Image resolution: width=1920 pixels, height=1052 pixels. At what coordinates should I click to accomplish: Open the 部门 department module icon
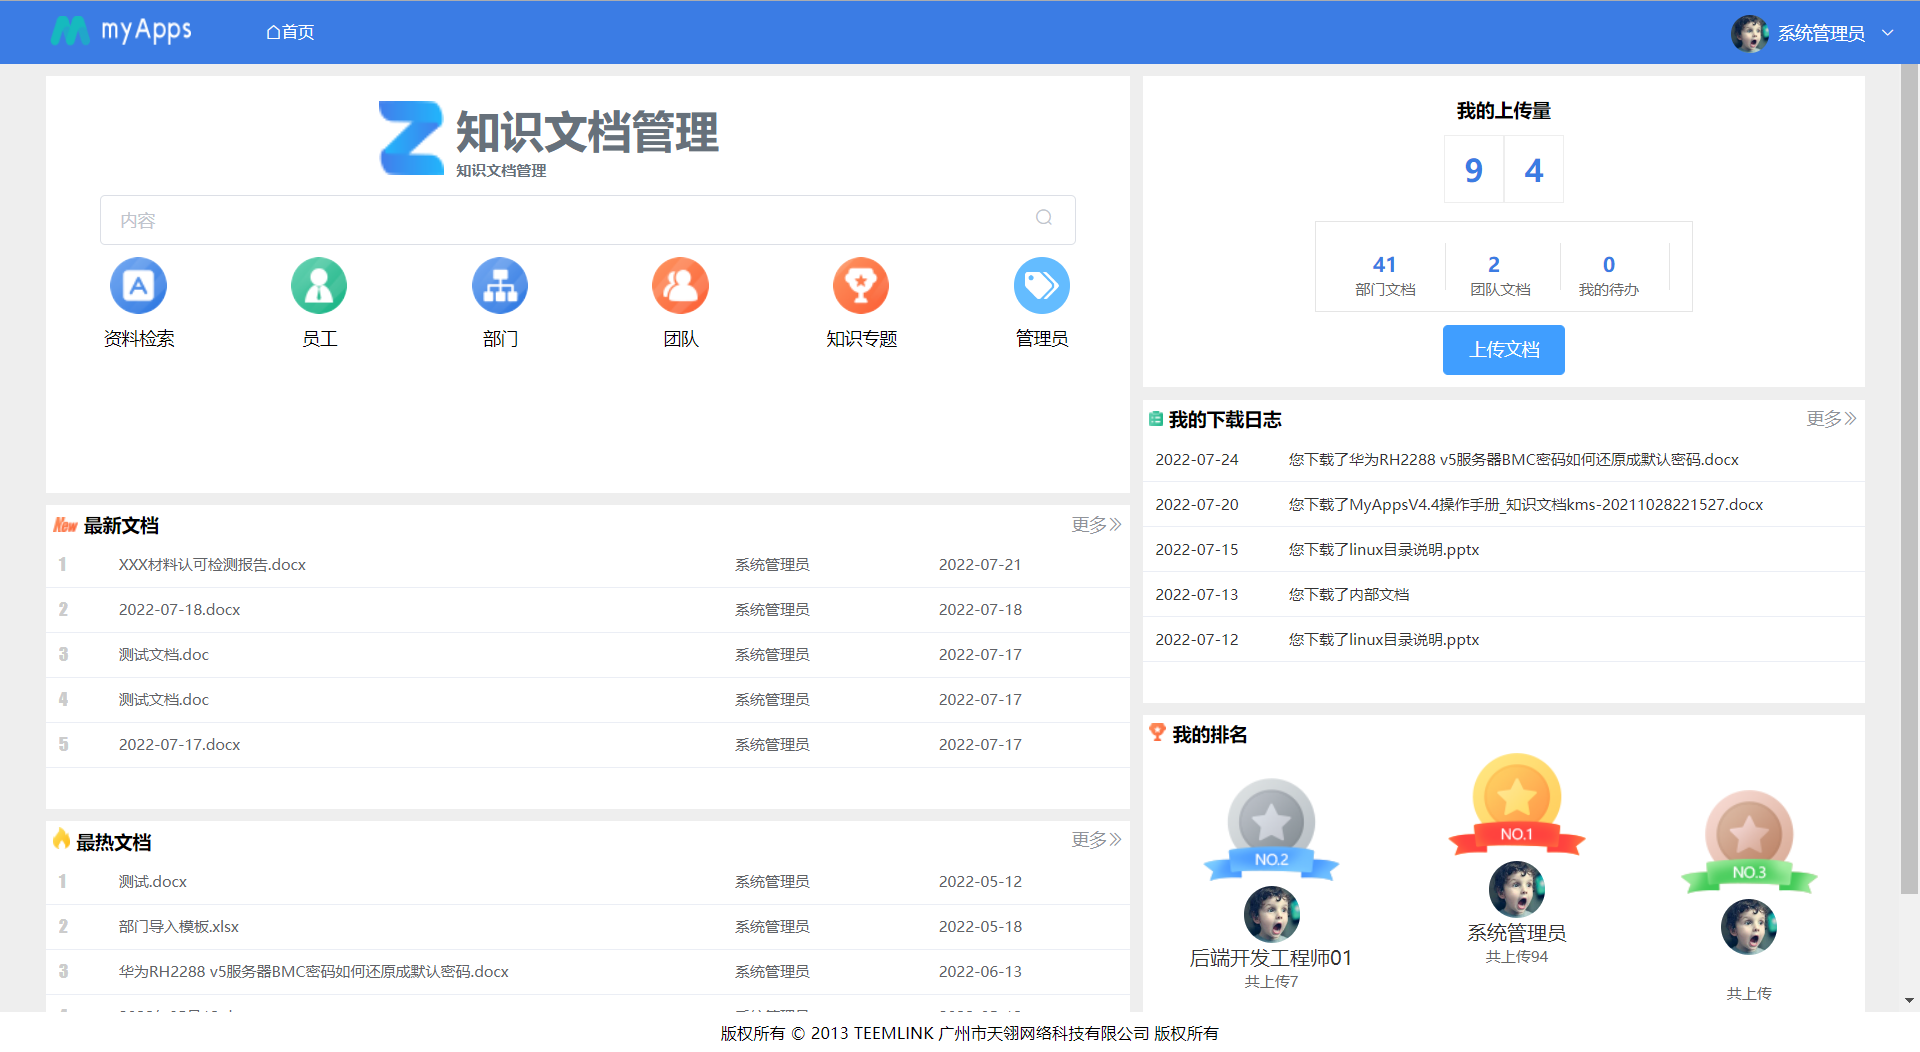pyautogui.click(x=500, y=285)
